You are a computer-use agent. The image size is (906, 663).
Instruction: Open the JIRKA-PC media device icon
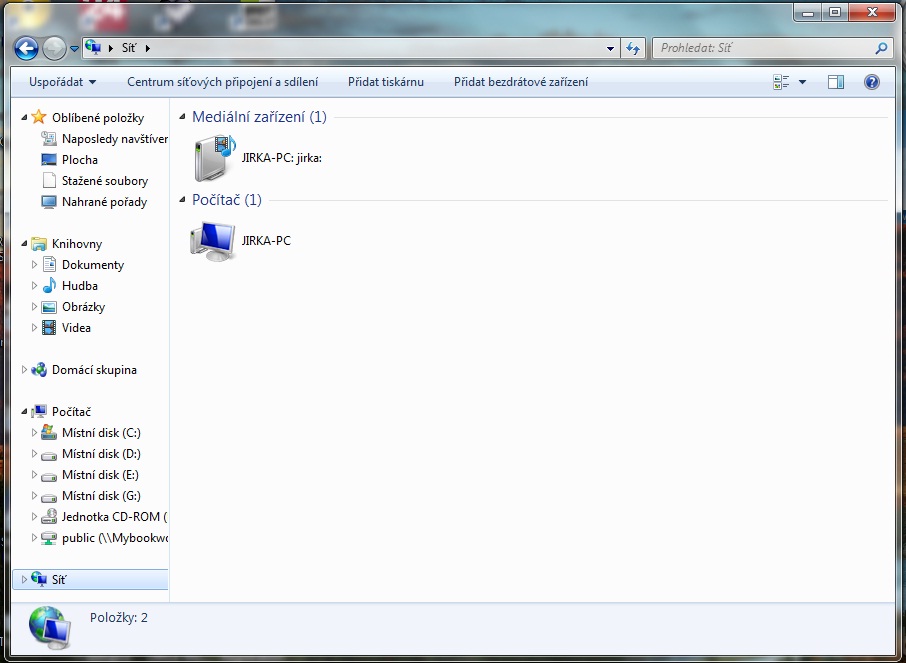point(211,157)
